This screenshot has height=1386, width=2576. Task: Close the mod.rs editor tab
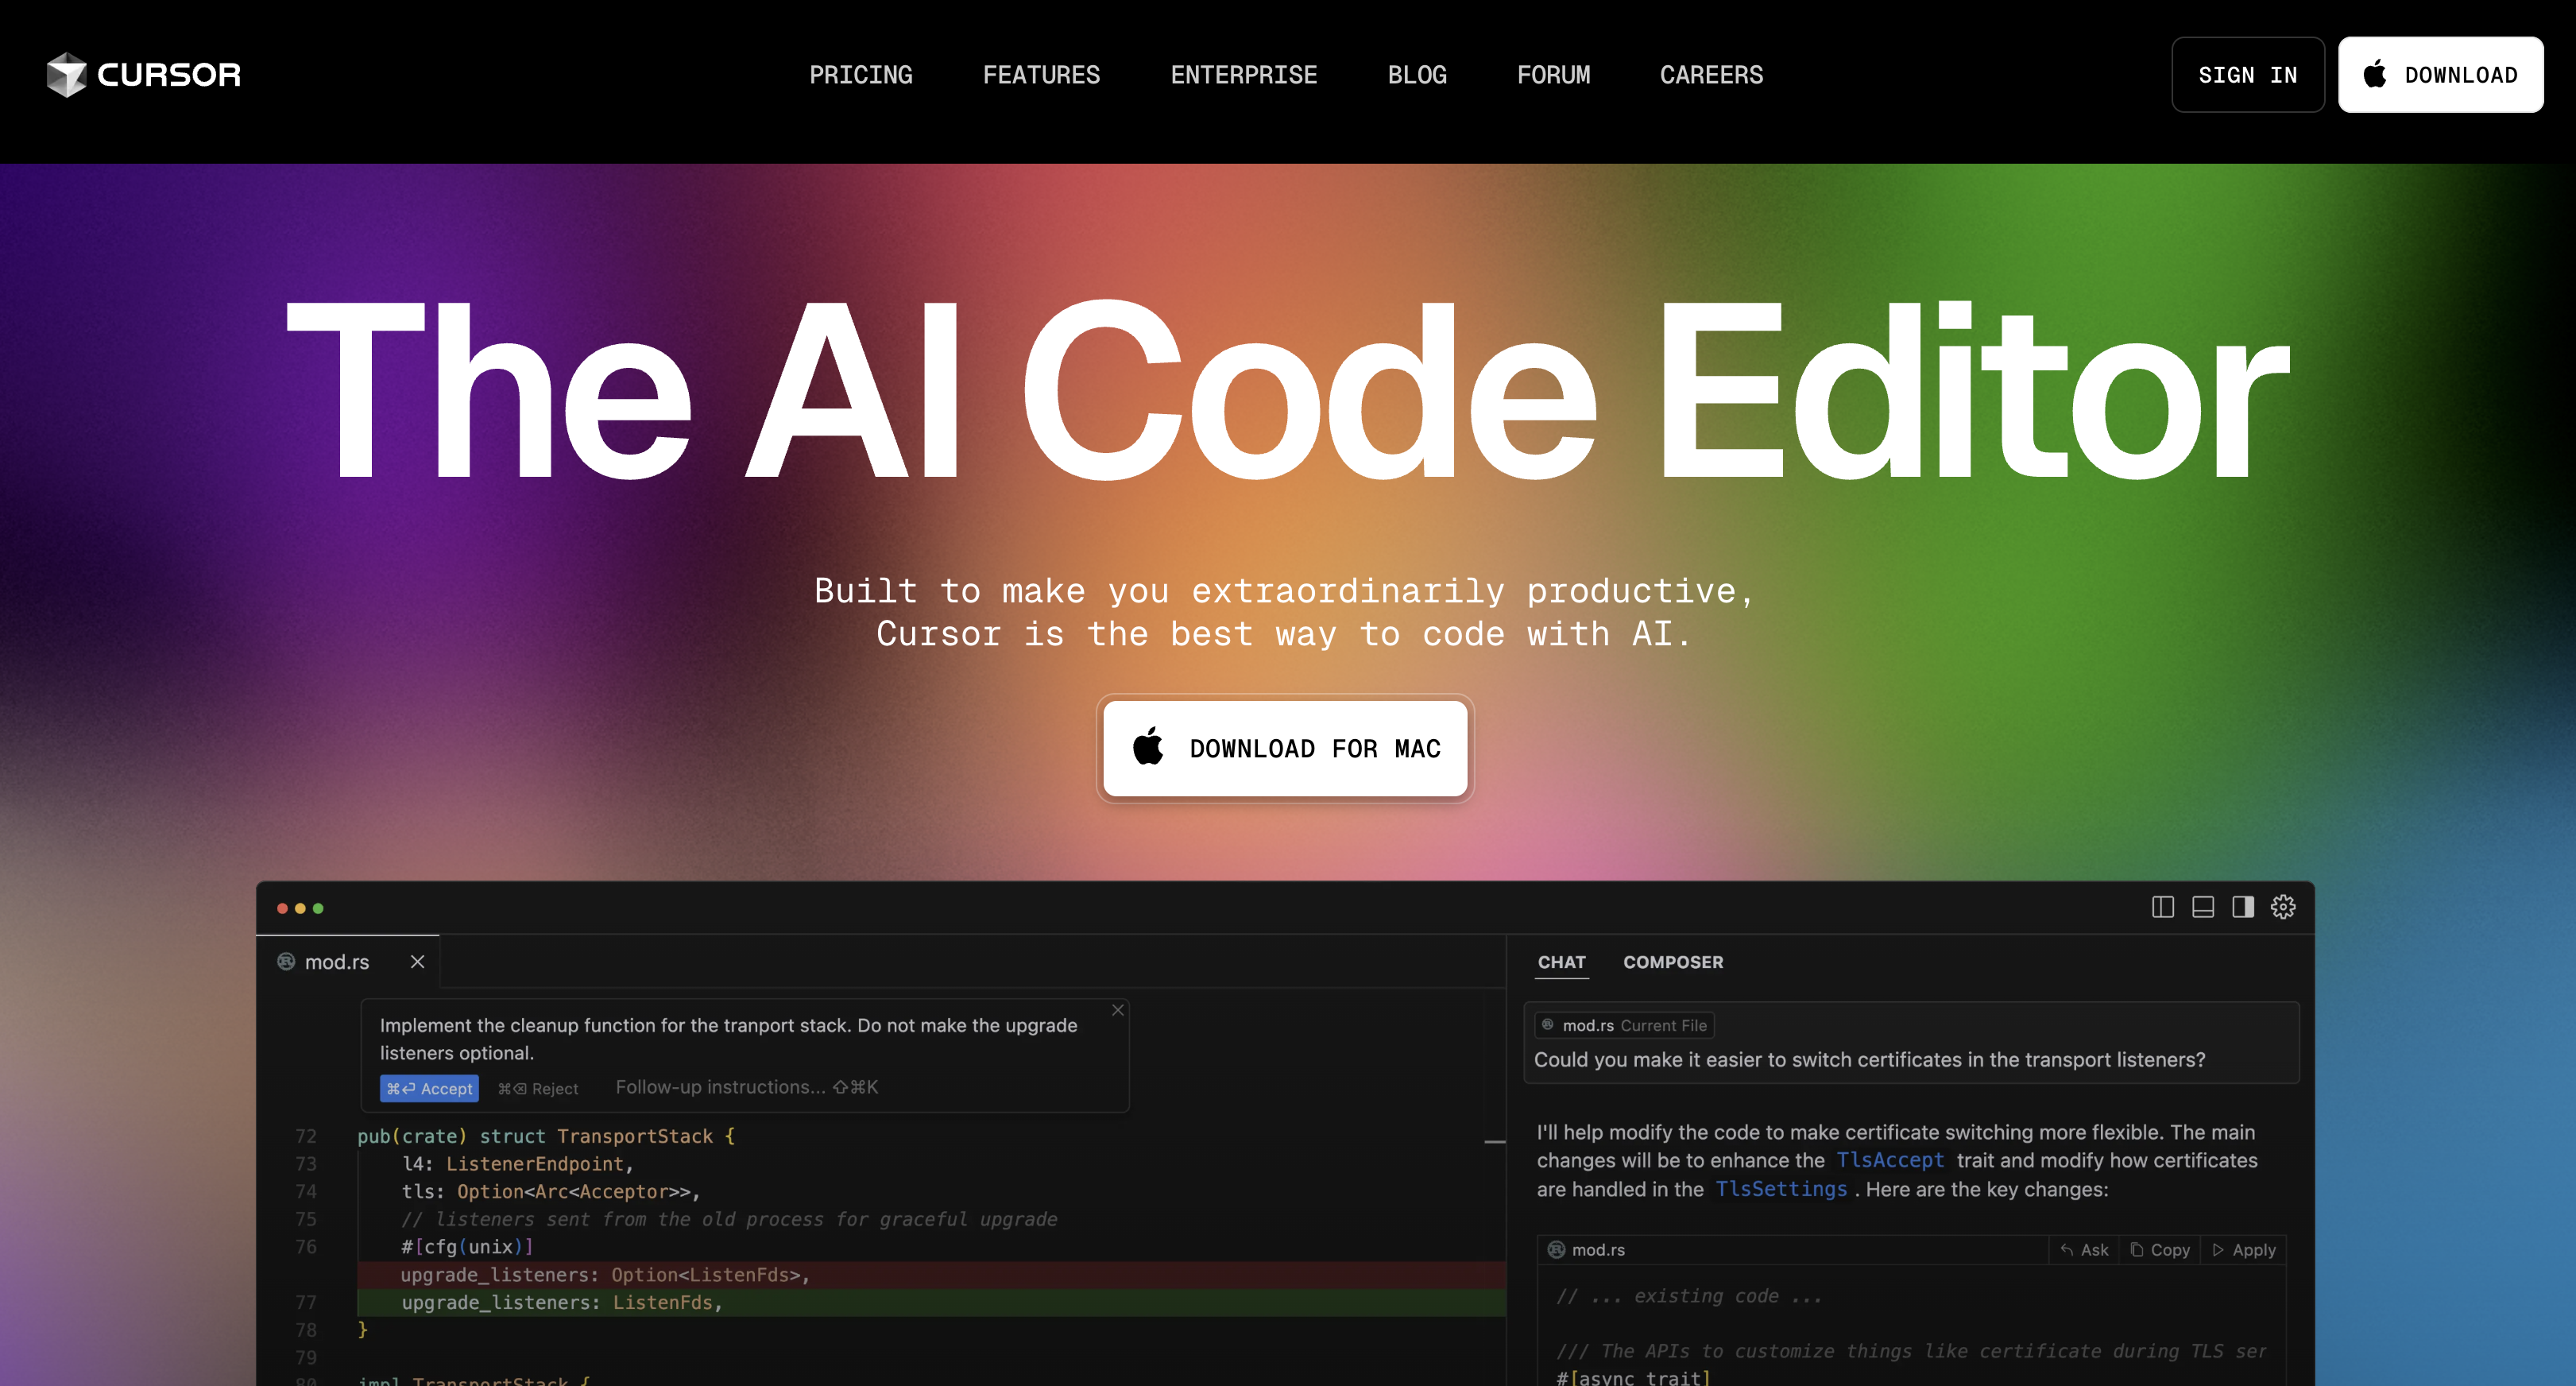pos(417,961)
